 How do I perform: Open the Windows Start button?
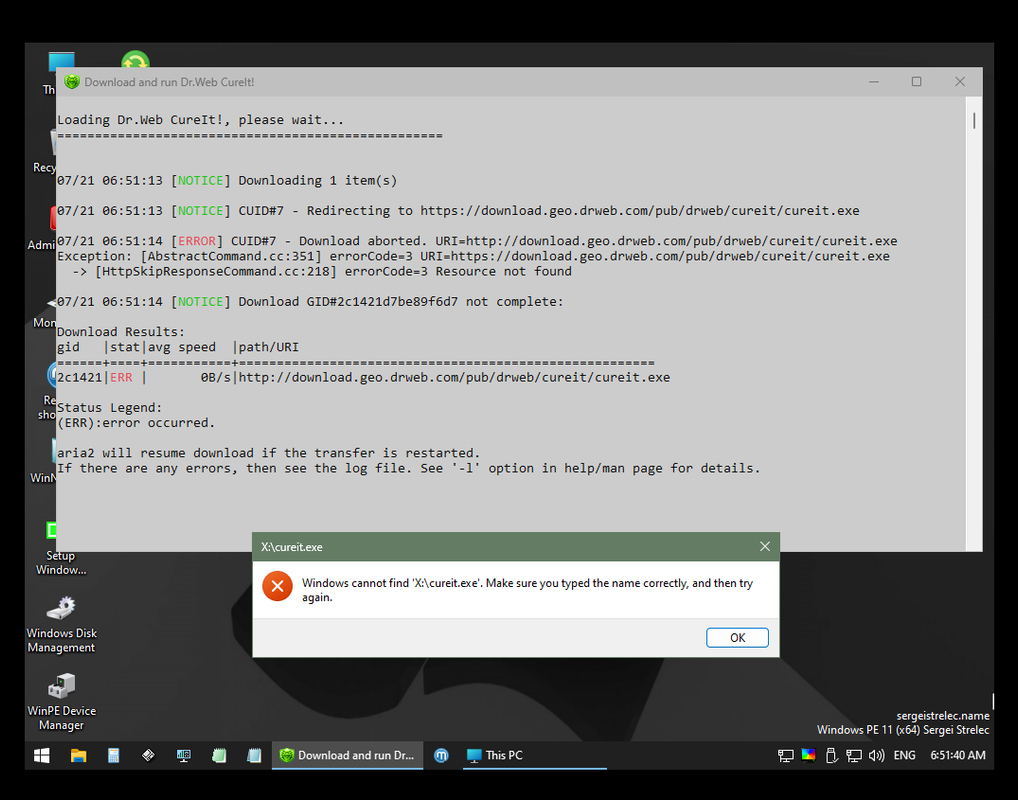(x=42, y=755)
